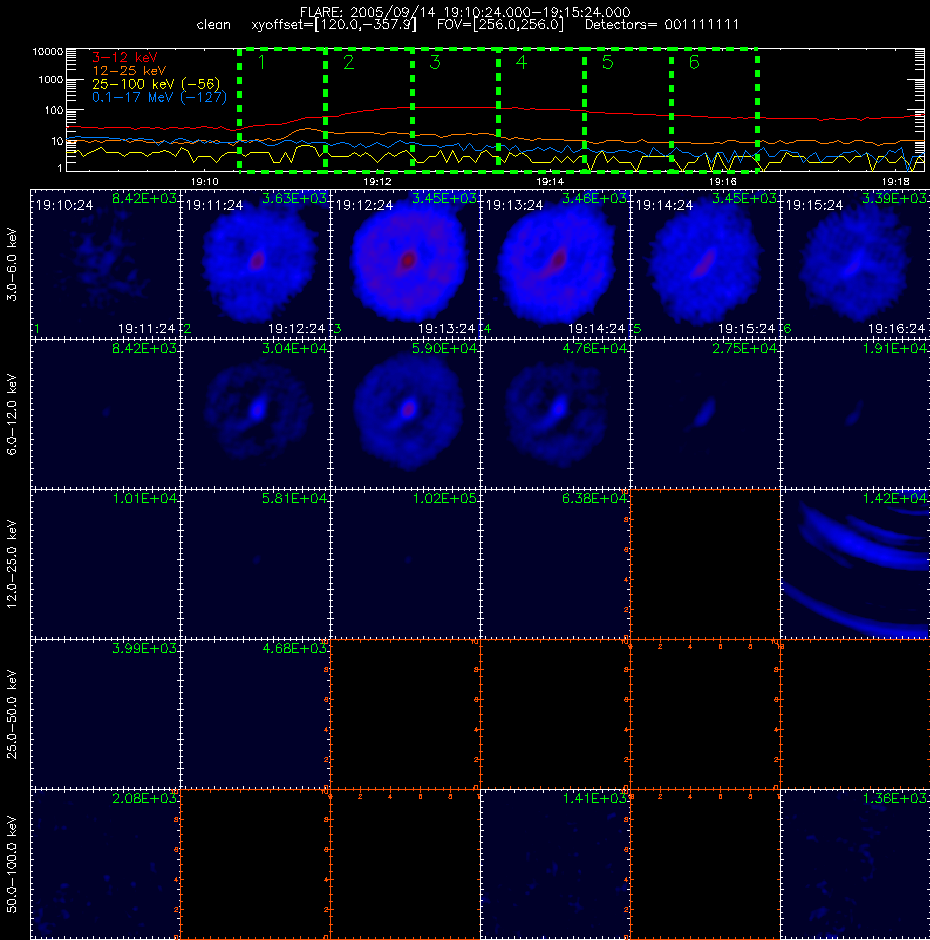Click the 19:11:24 end time in panel 1
The image size is (930, 940).
click(146, 329)
